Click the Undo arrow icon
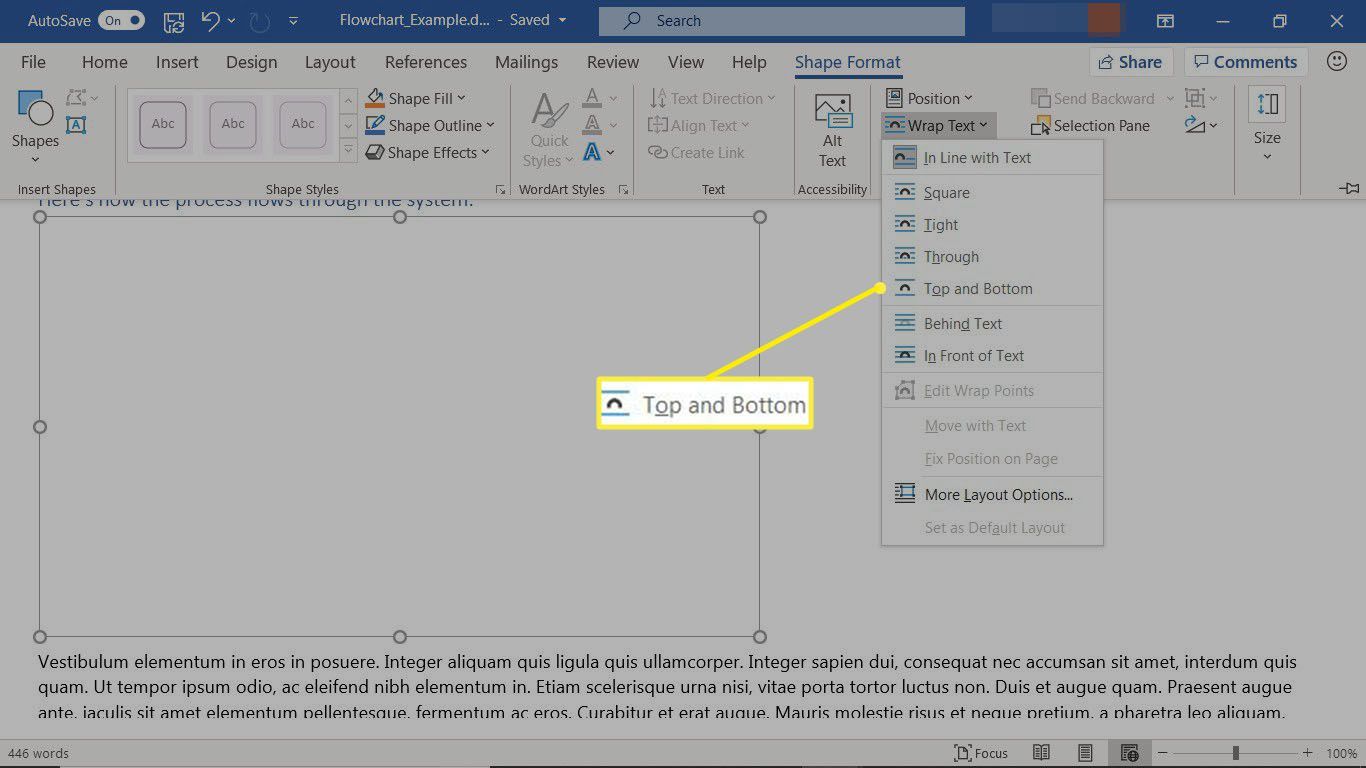 point(209,20)
